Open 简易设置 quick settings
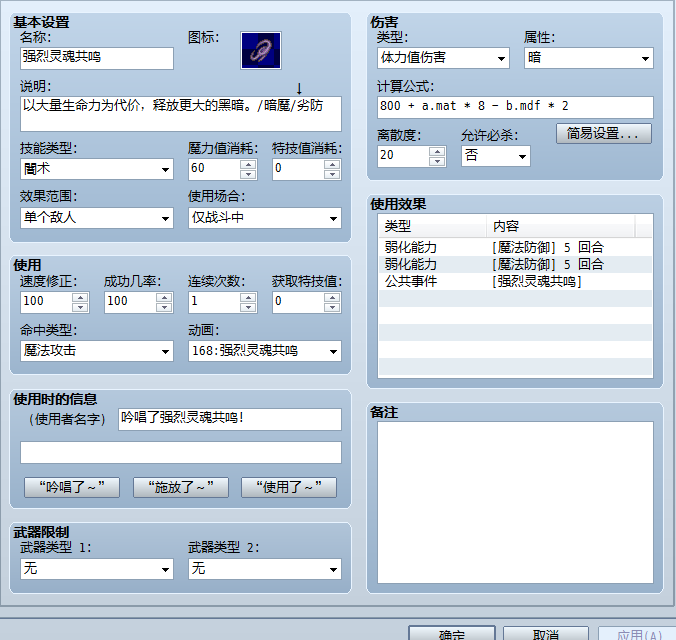This screenshot has height=640, width=676. (x=604, y=134)
